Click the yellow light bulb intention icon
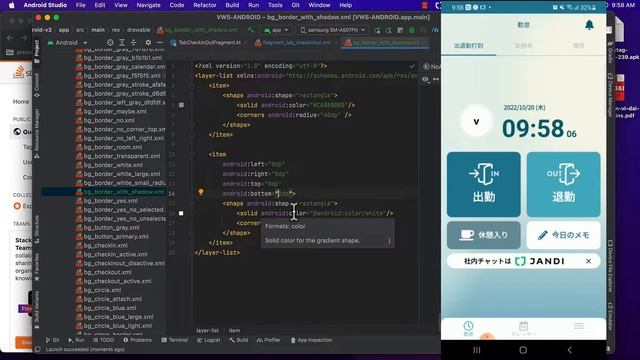Viewport: 640px width, 360px height. pyautogui.click(x=201, y=192)
